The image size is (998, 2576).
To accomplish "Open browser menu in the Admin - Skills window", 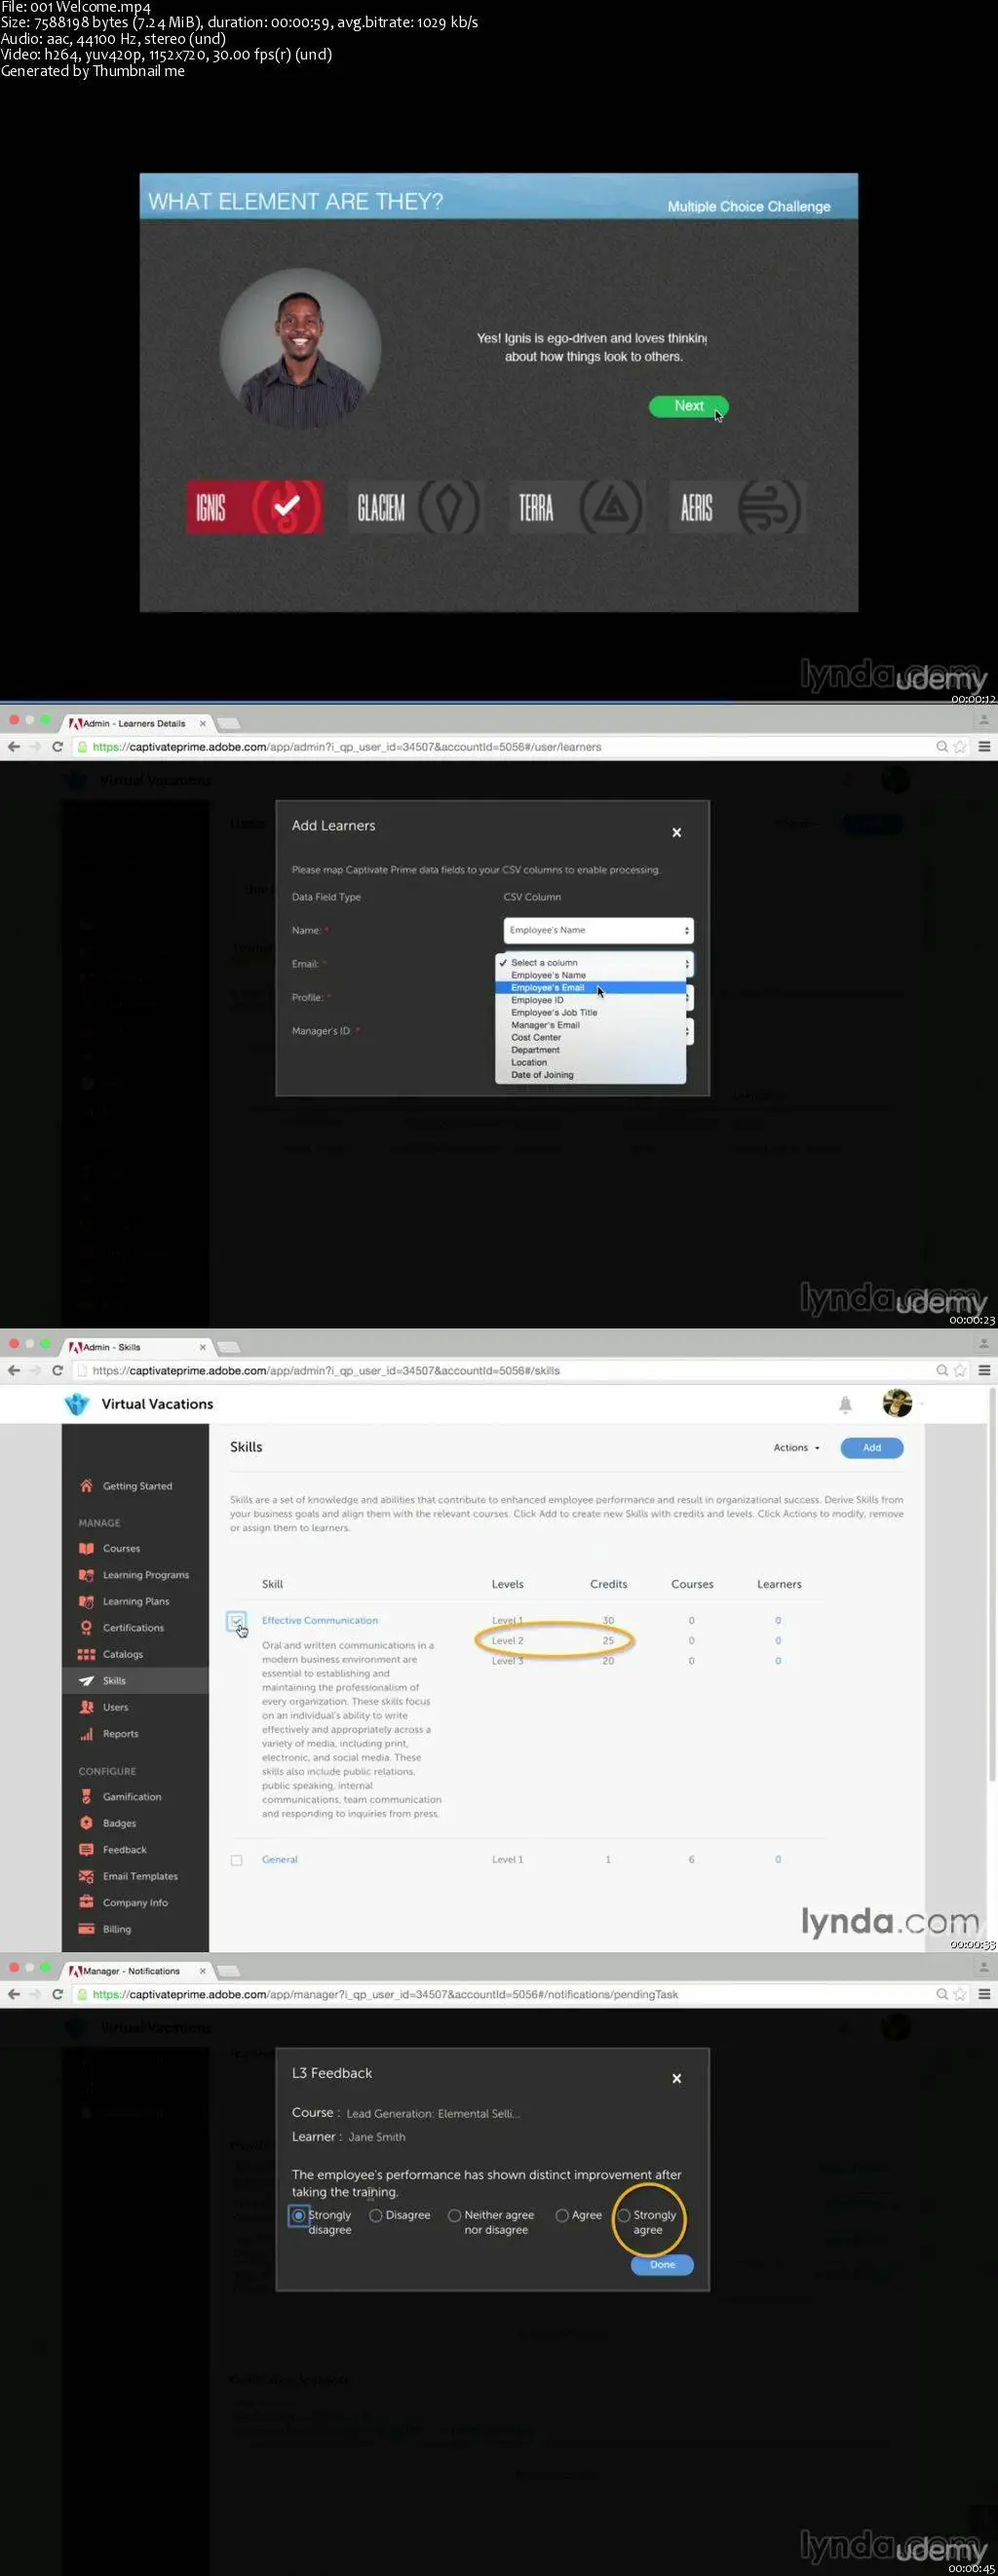I will 984,1371.
